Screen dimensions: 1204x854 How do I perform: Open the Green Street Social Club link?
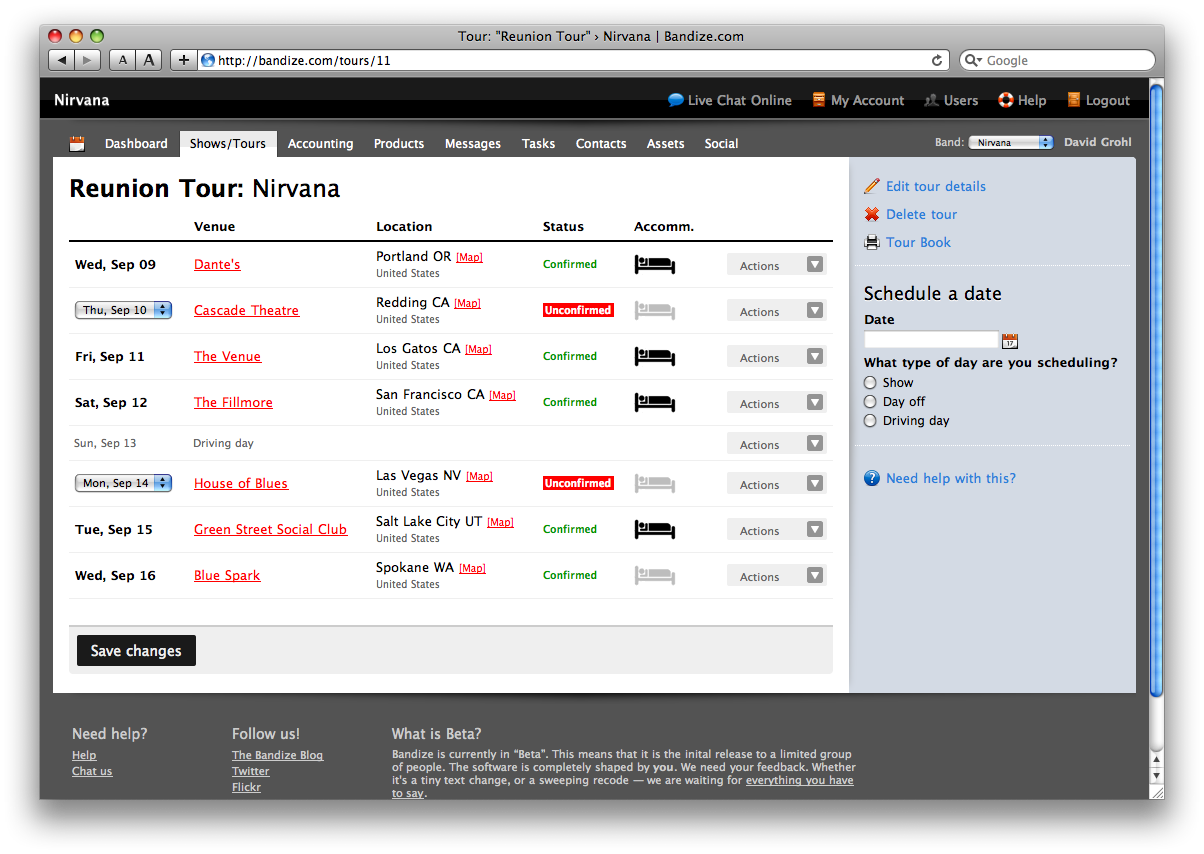[x=270, y=530]
